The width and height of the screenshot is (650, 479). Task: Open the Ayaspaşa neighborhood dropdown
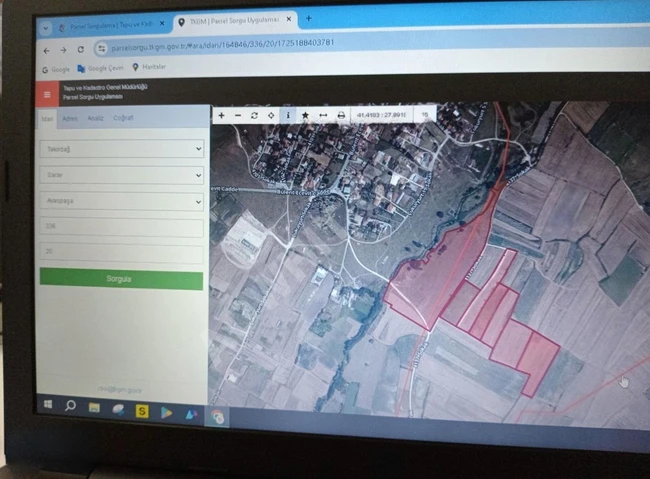point(121,201)
